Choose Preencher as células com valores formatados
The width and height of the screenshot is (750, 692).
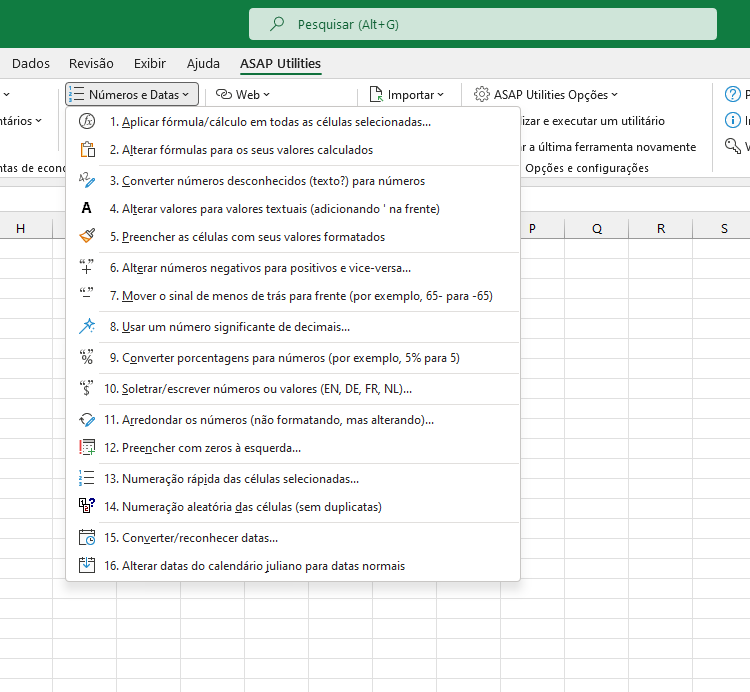click(x=293, y=237)
